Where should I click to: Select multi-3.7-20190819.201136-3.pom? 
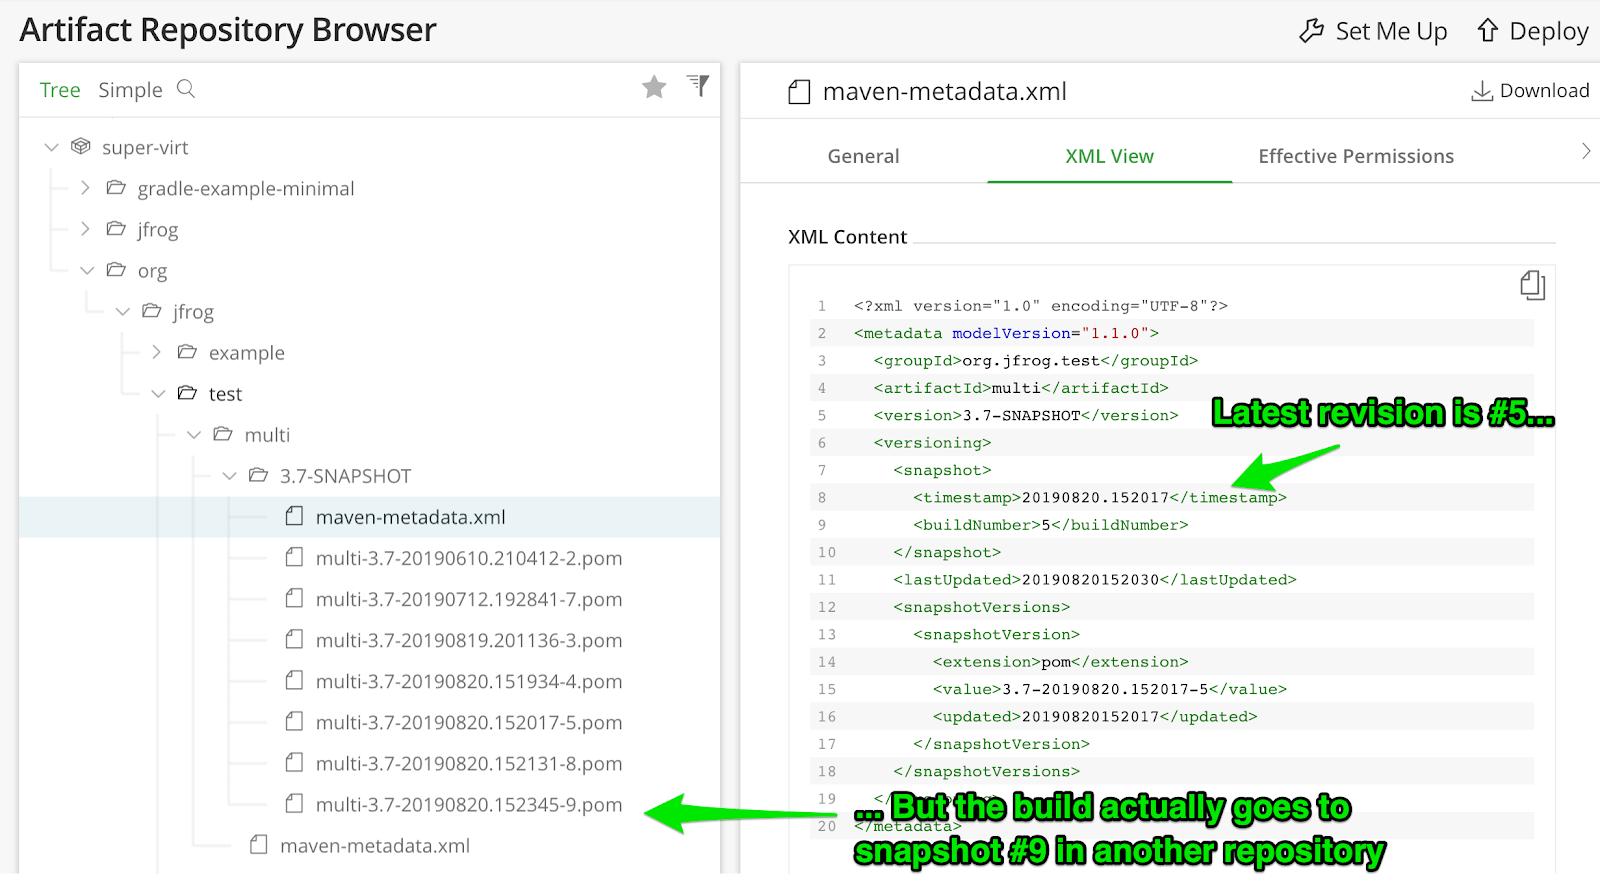pos(469,640)
